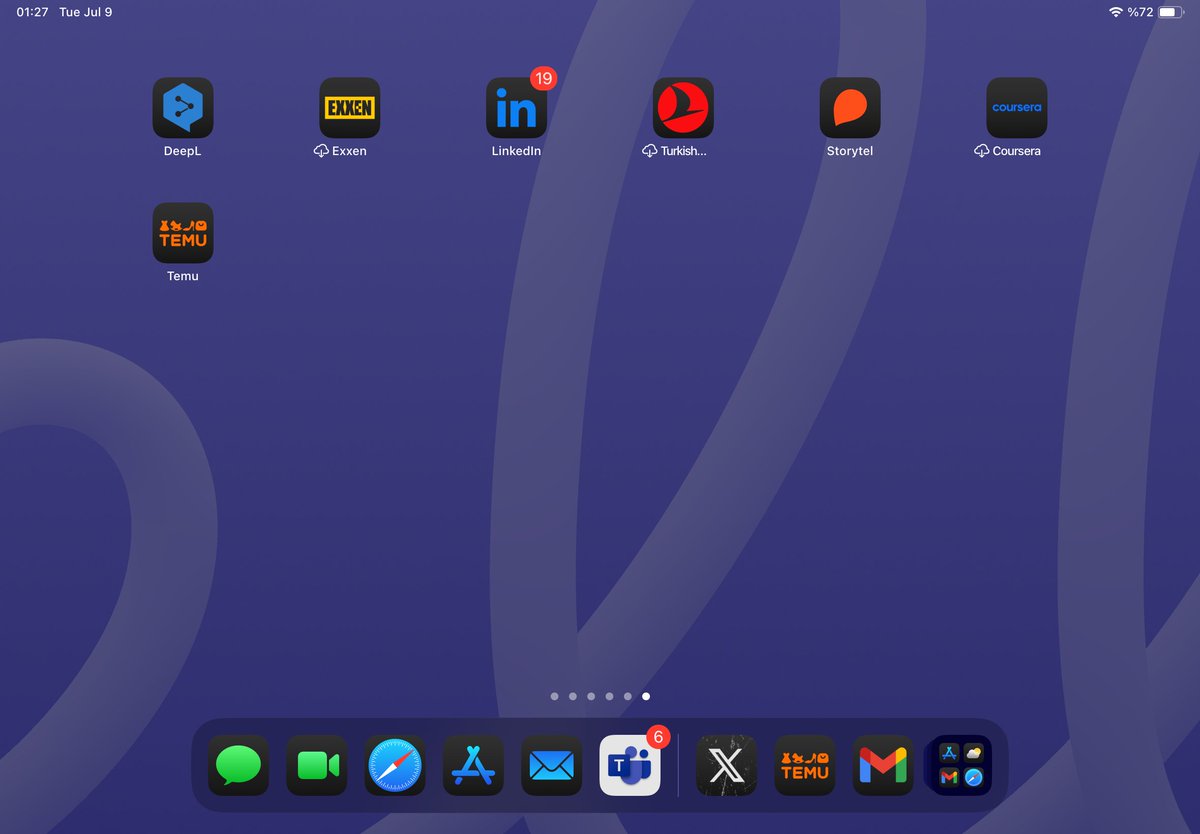
Task: Open the DeepL translator app
Action: (x=183, y=108)
